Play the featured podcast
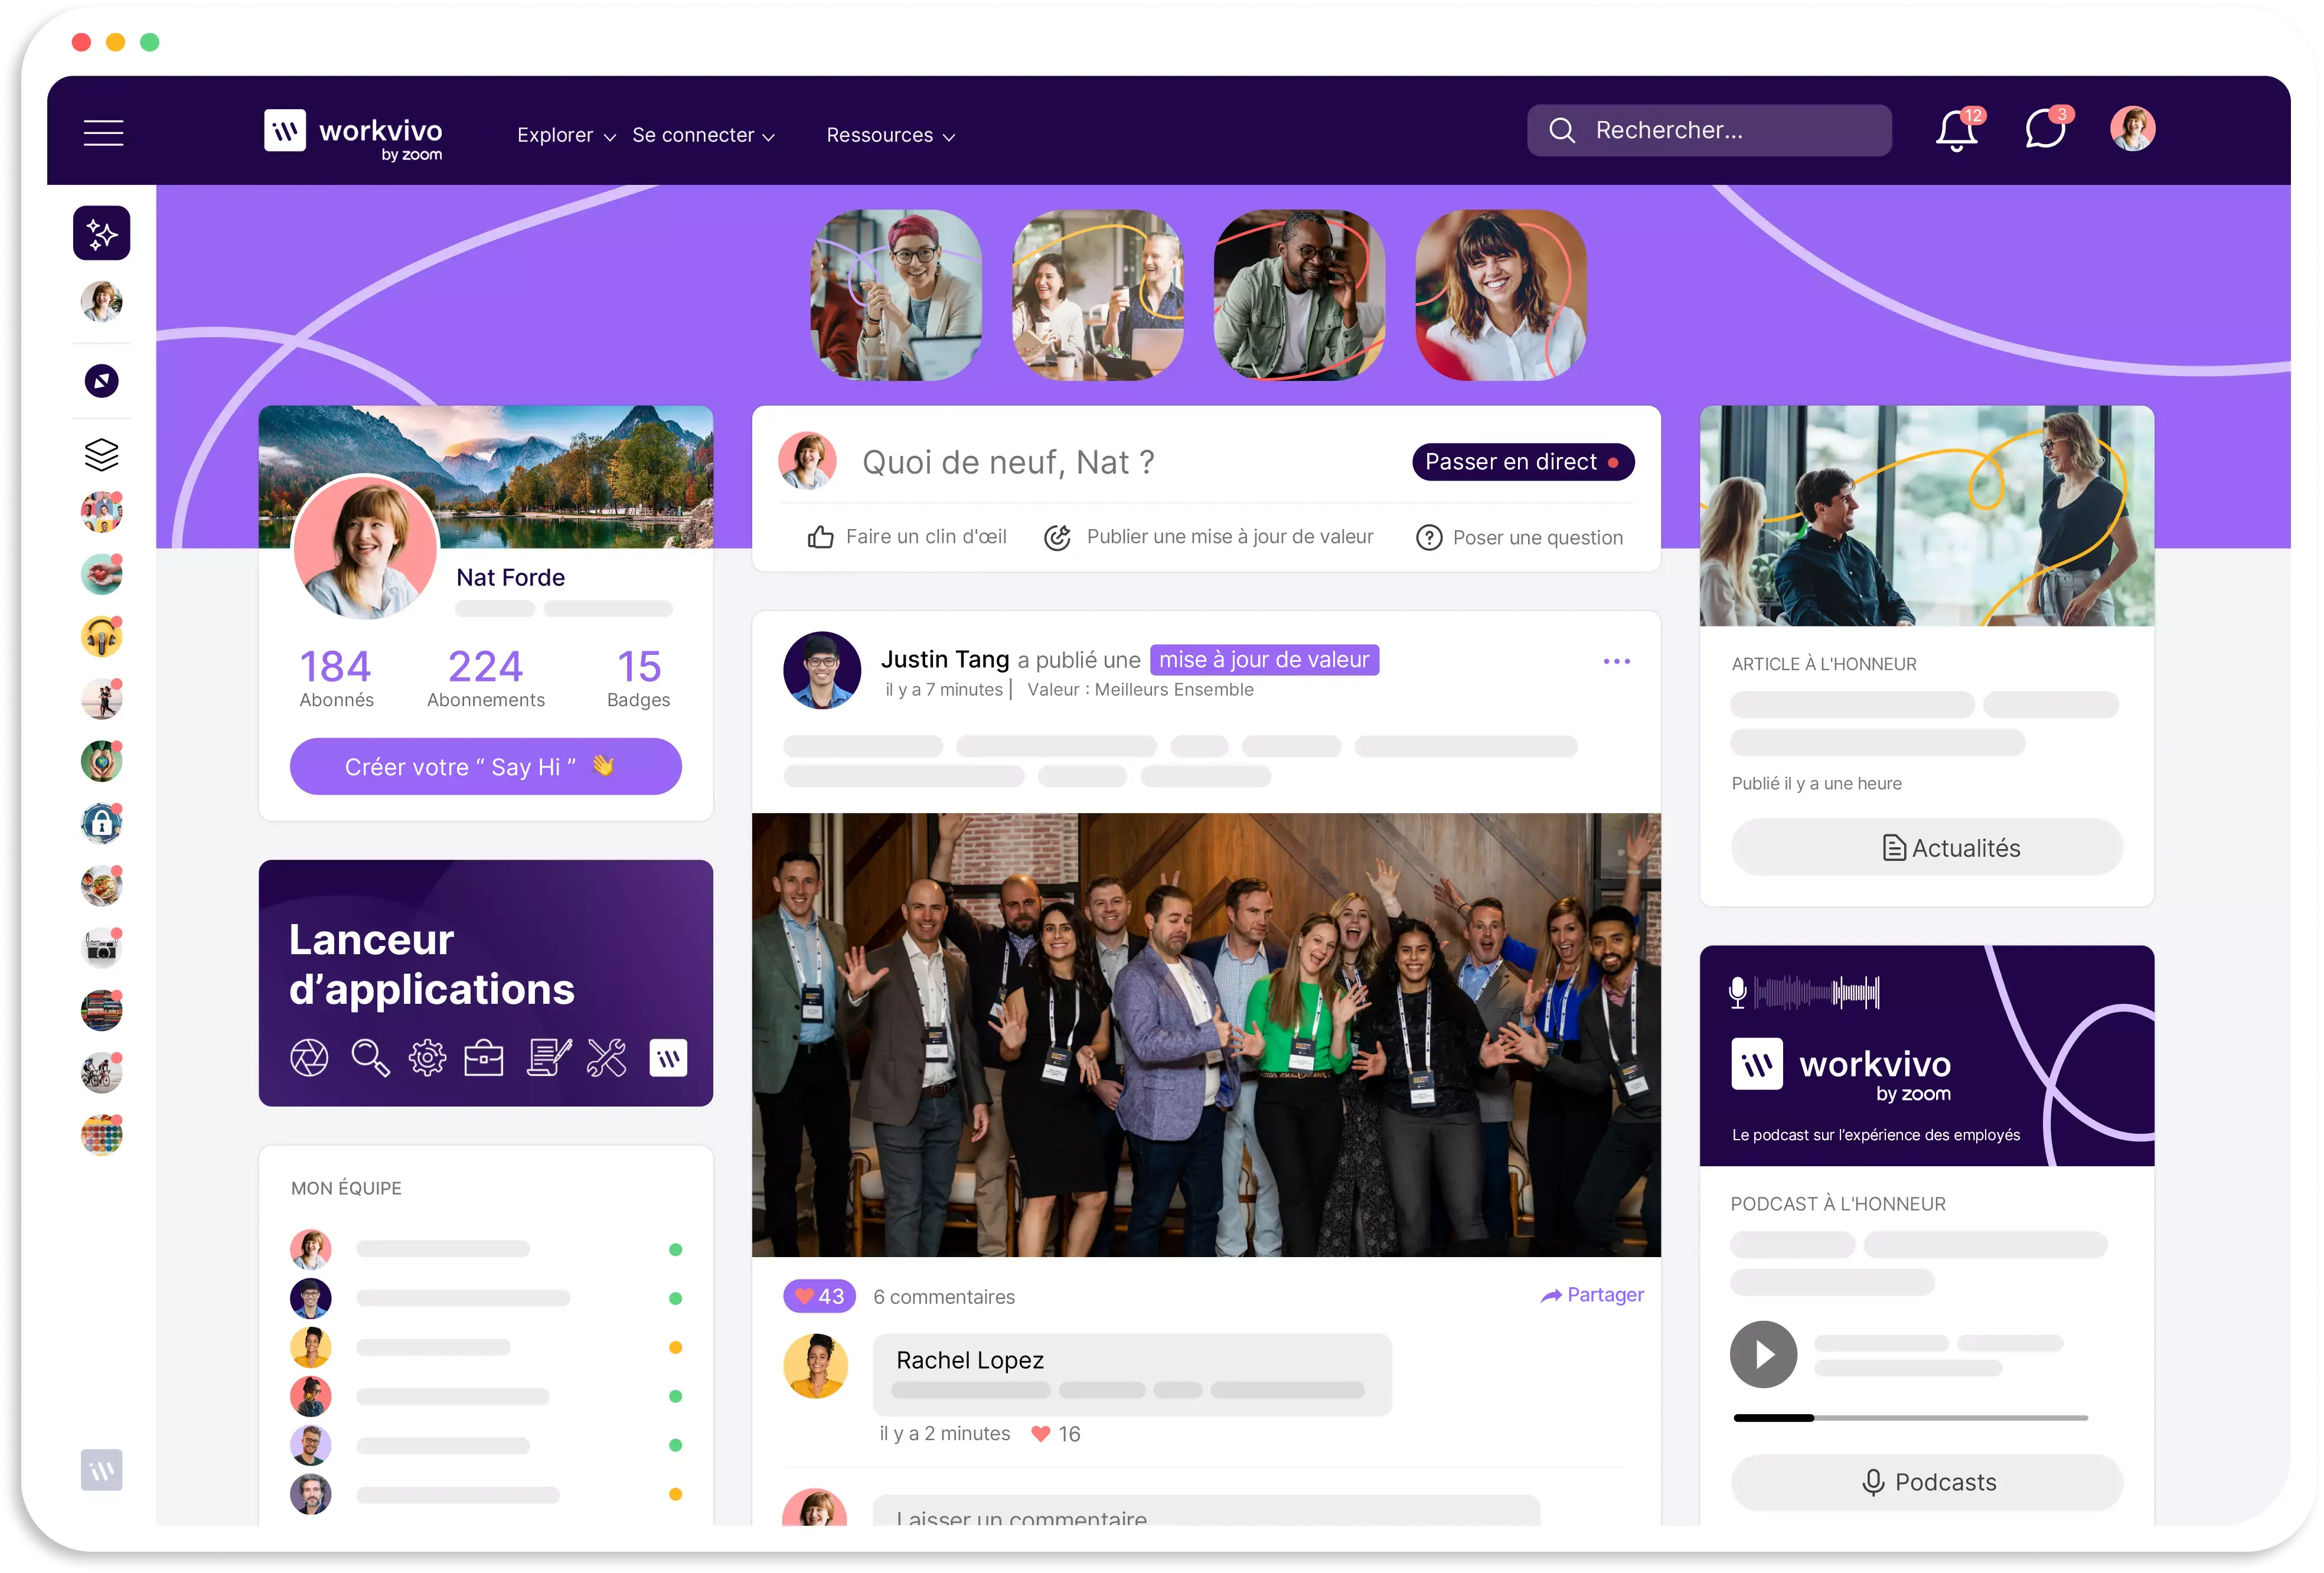The height and width of the screenshot is (1573, 2324). (x=1763, y=1355)
